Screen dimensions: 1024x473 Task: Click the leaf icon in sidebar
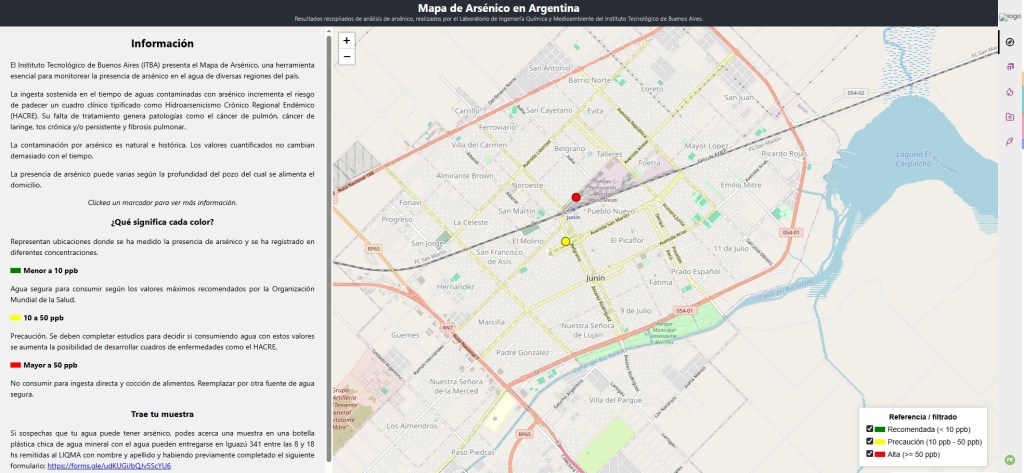(x=1010, y=141)
